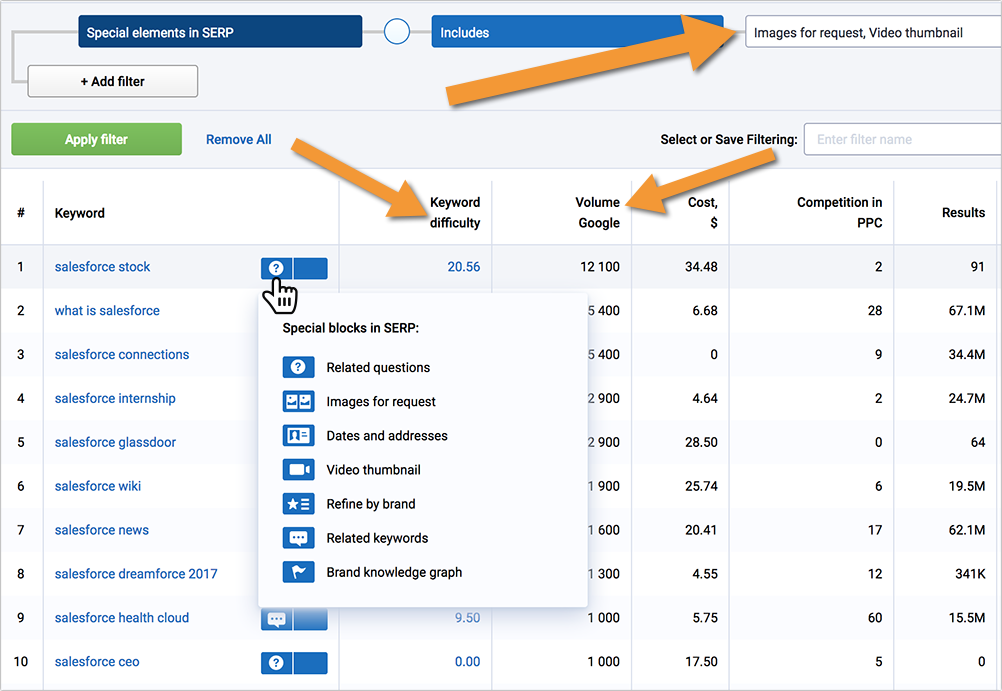
Task: Click the green Apply filter button
Action: [96, 139]
